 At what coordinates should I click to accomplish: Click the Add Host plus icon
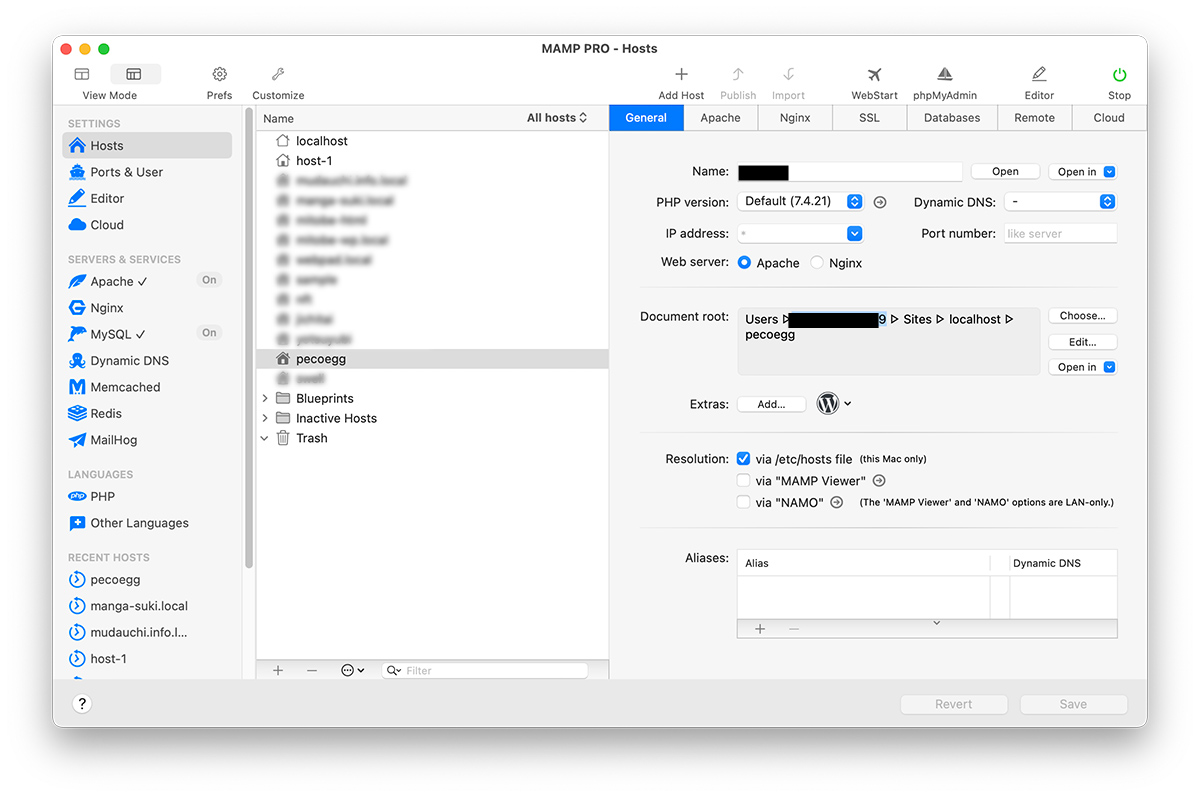[681, 75]
